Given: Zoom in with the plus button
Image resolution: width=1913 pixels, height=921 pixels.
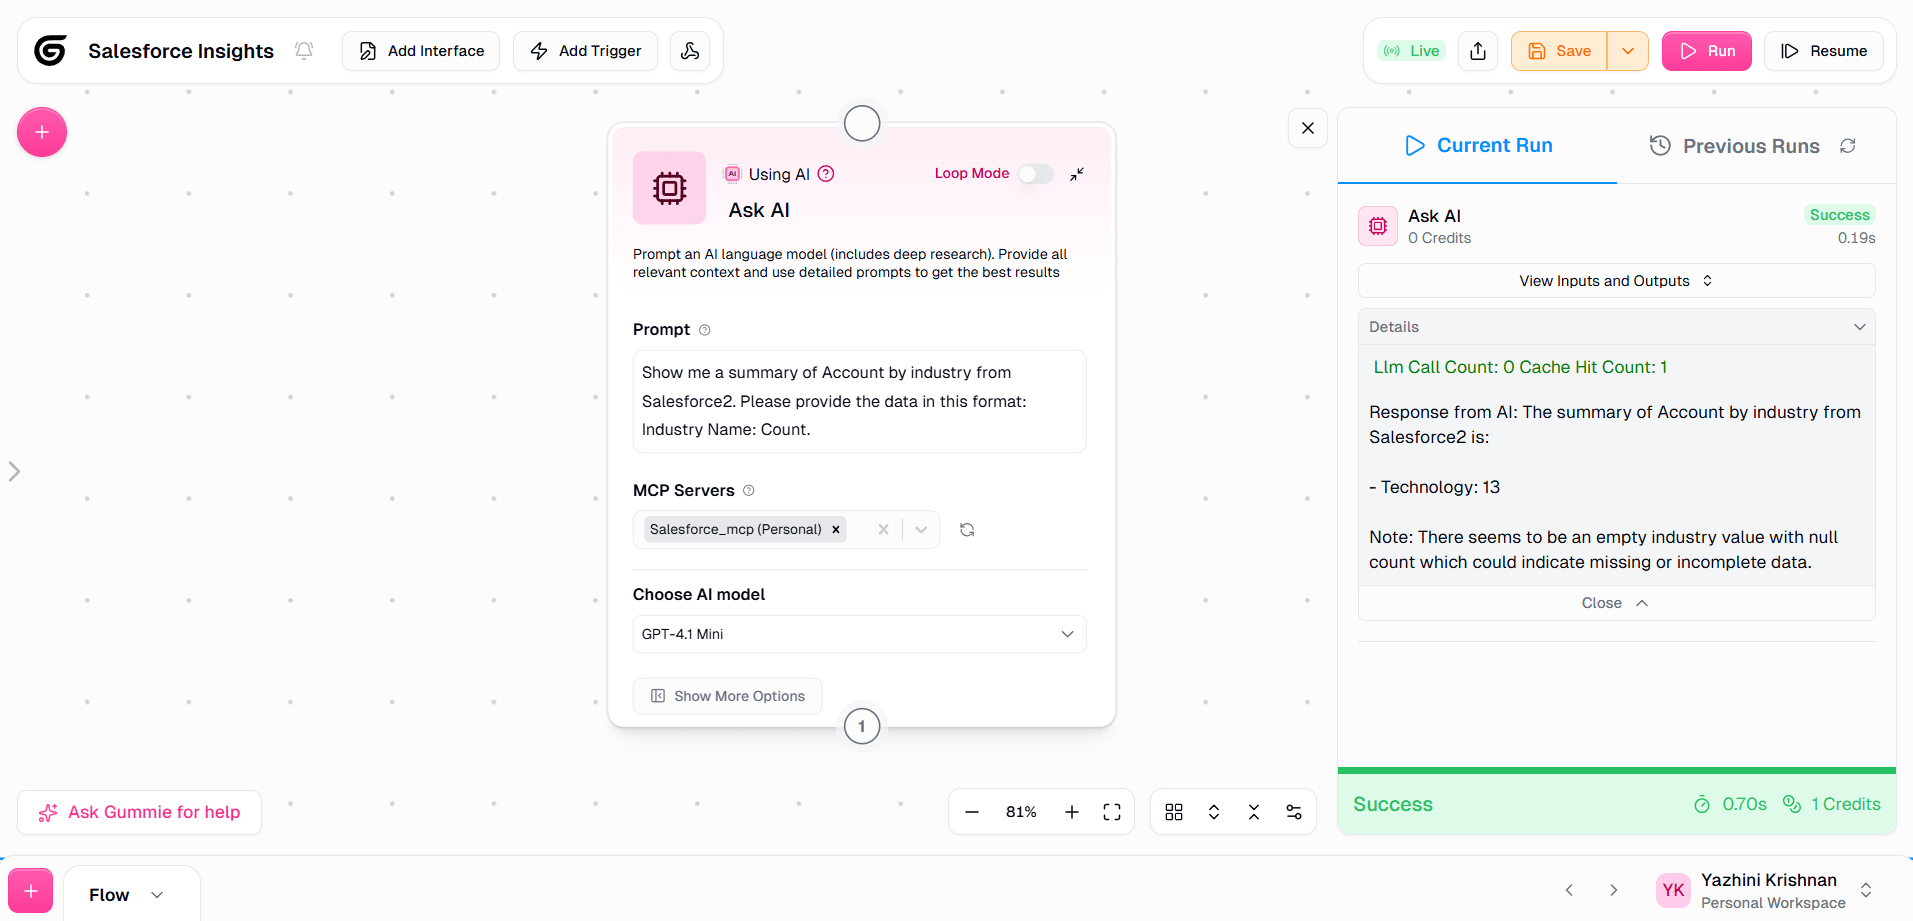Looking at the screenshot, I should [1072, 812].
